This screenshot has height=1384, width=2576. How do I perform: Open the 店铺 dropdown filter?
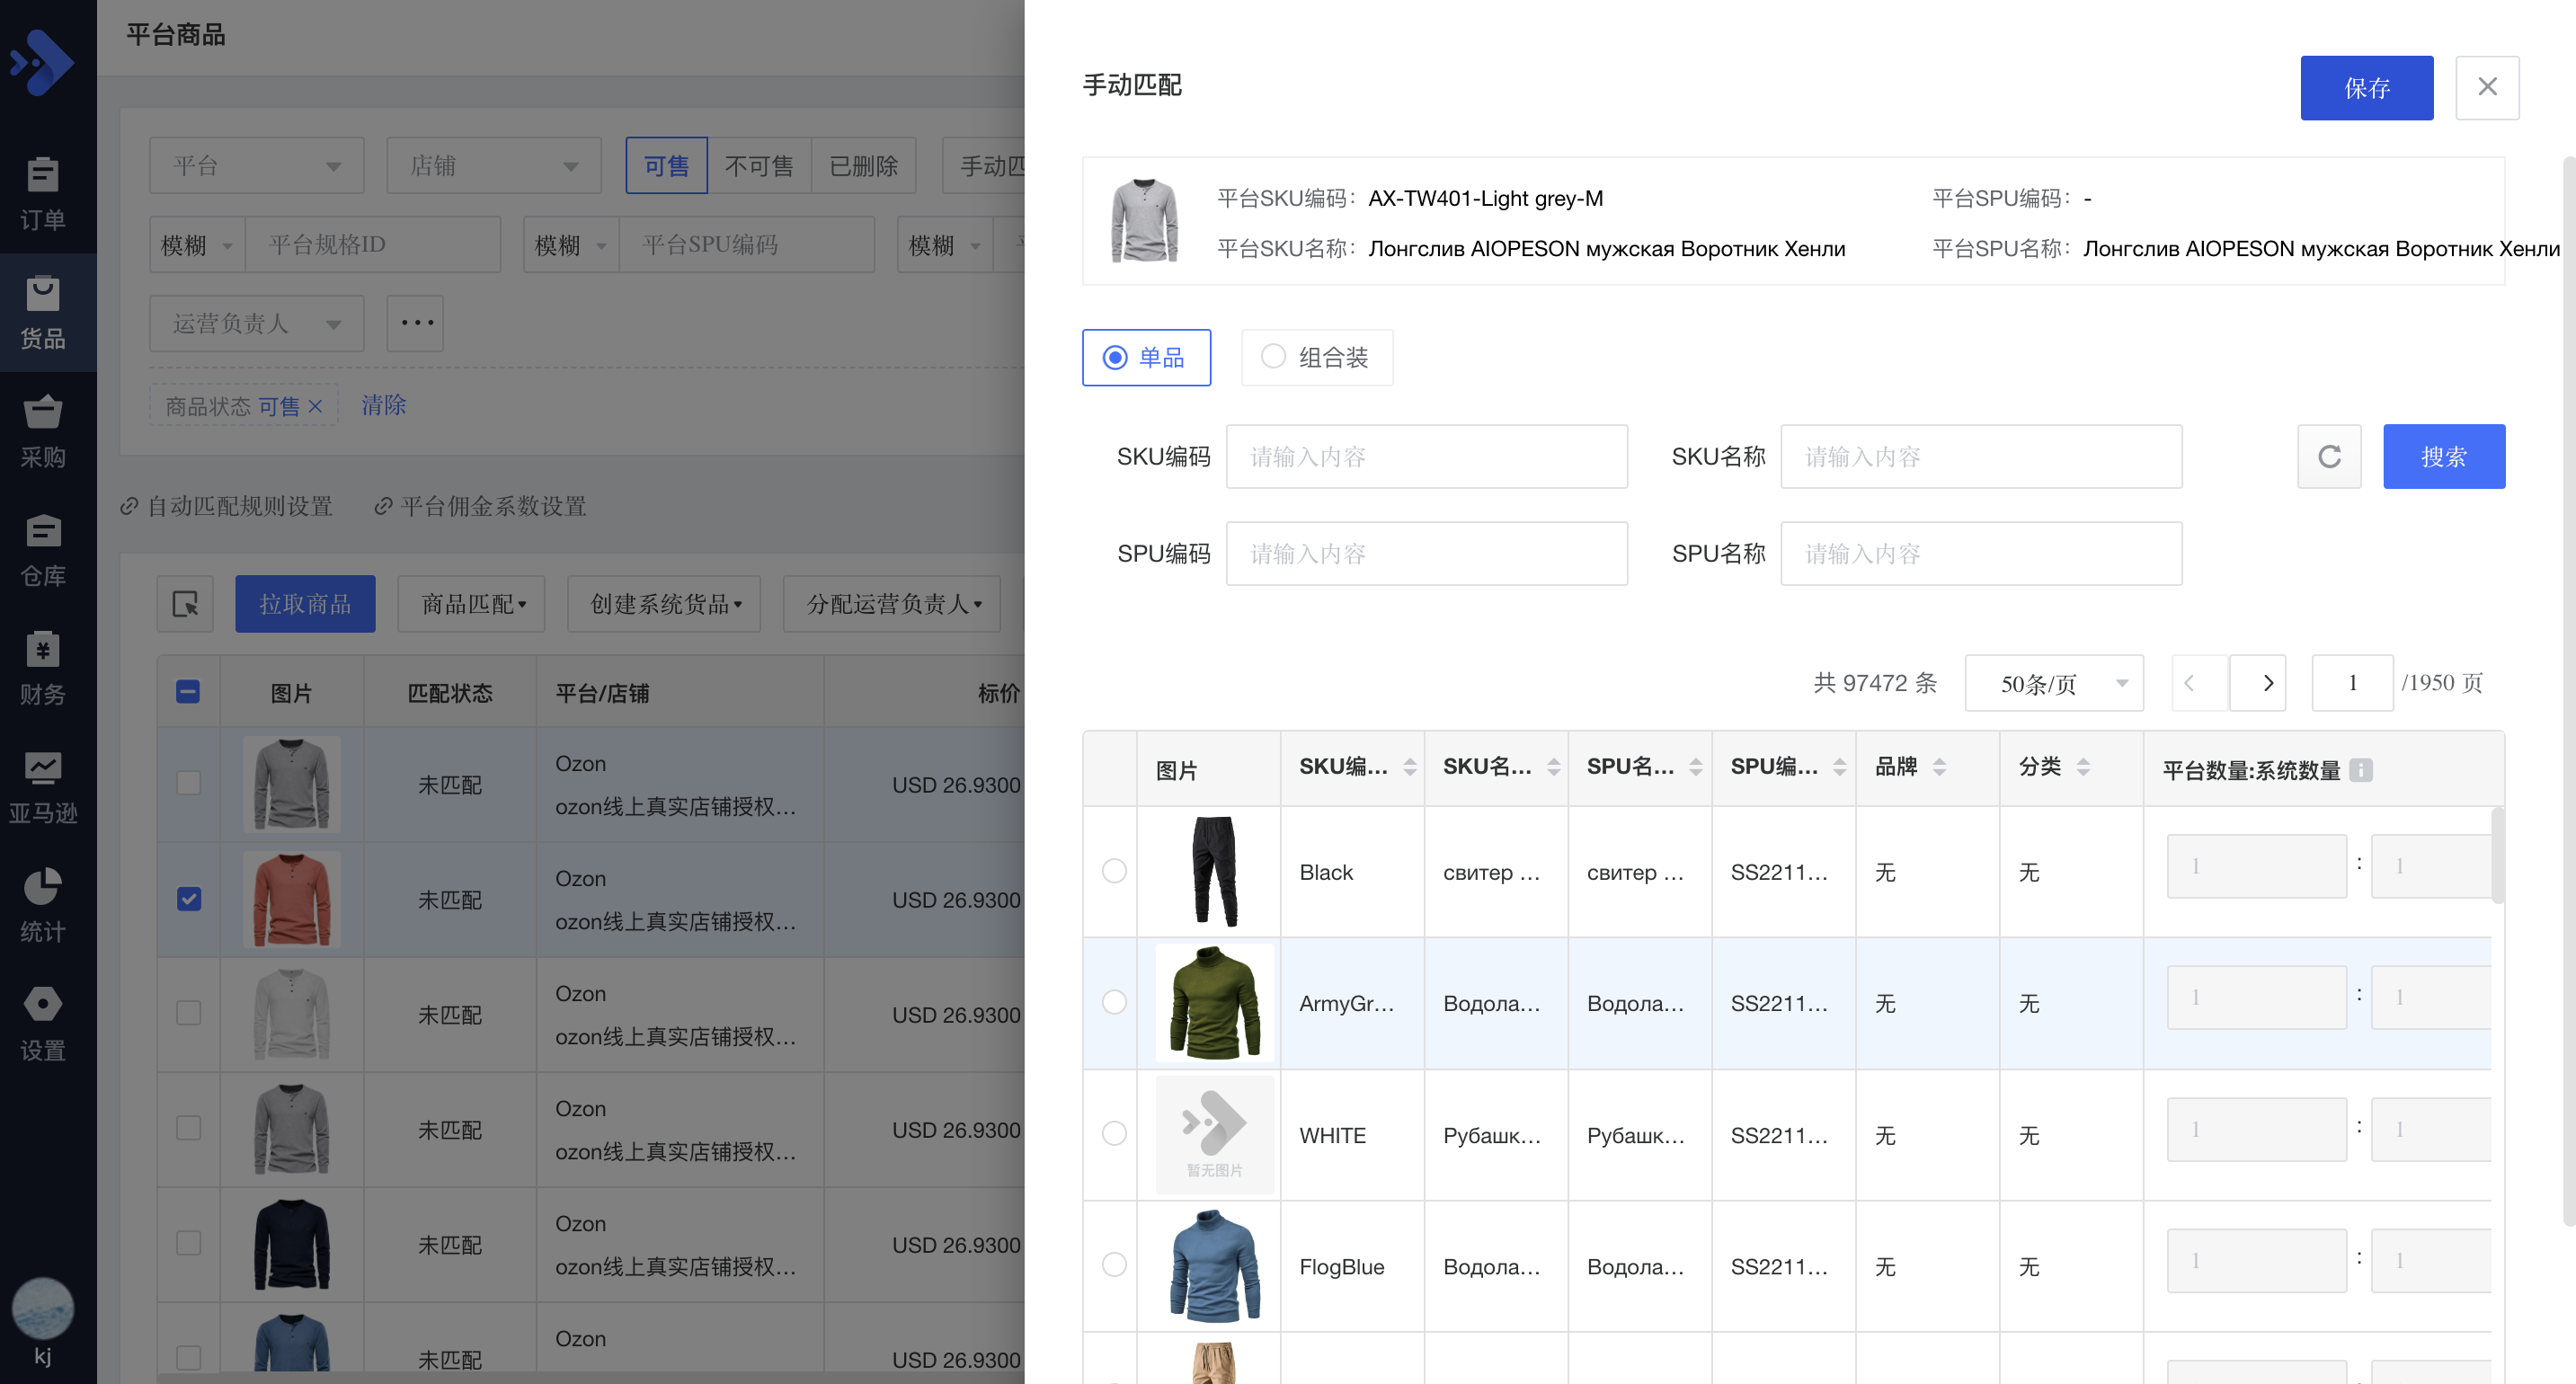(494, 165)
